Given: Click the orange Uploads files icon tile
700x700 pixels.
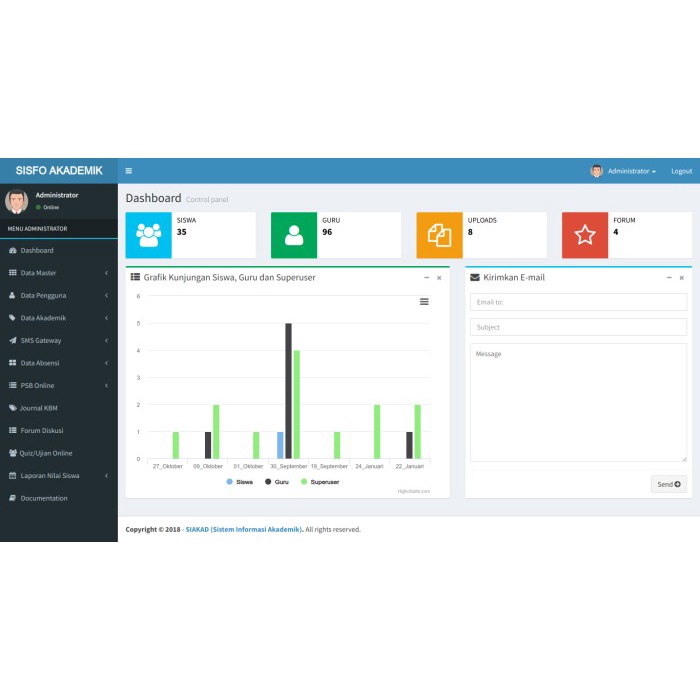Looking at the screenshot, I should coord(439,235).
